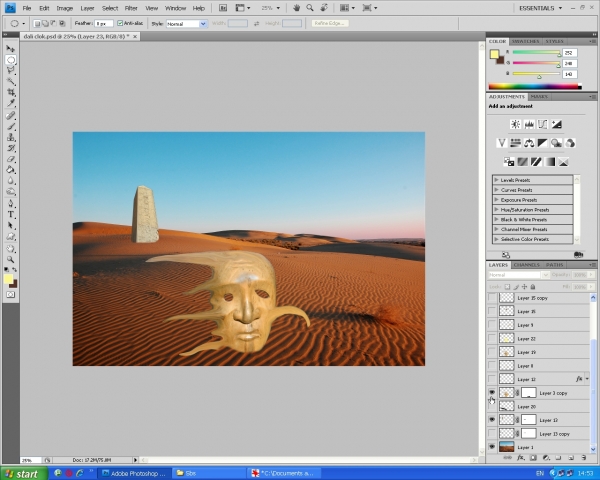Image resolution: width=600 pixels, height=480 pixels.
Task: Select the Move tool
Action: [11, 49]
